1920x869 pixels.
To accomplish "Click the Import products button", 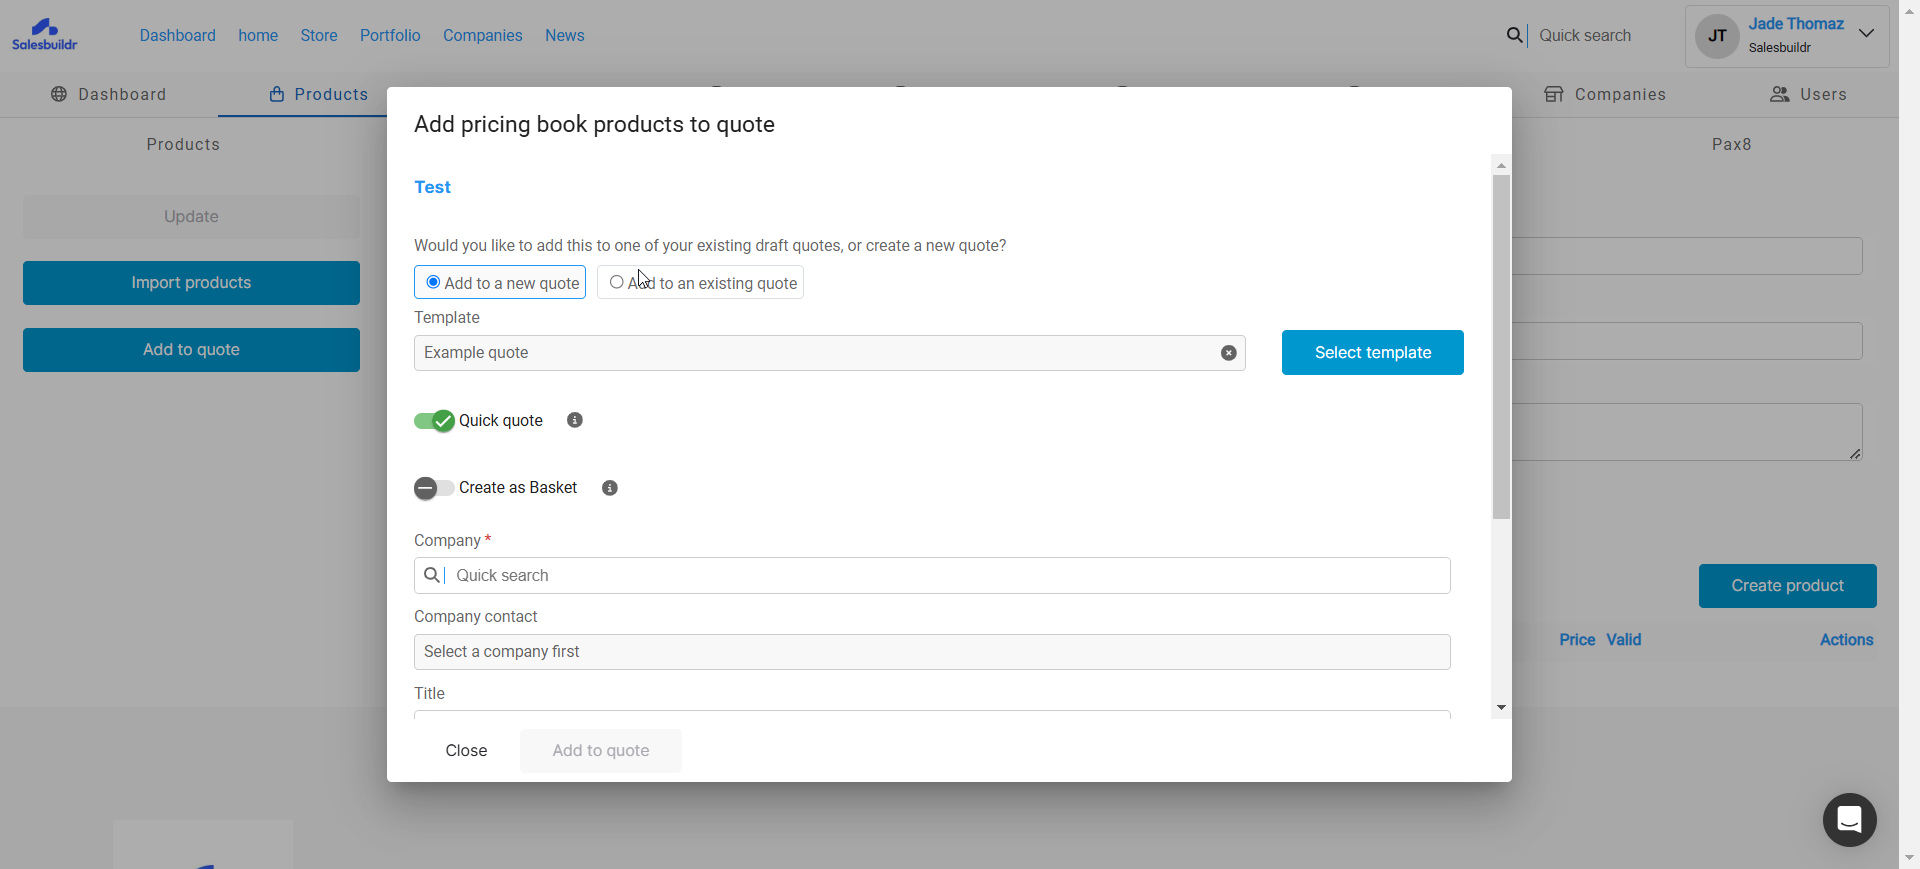I will [191, 283].
